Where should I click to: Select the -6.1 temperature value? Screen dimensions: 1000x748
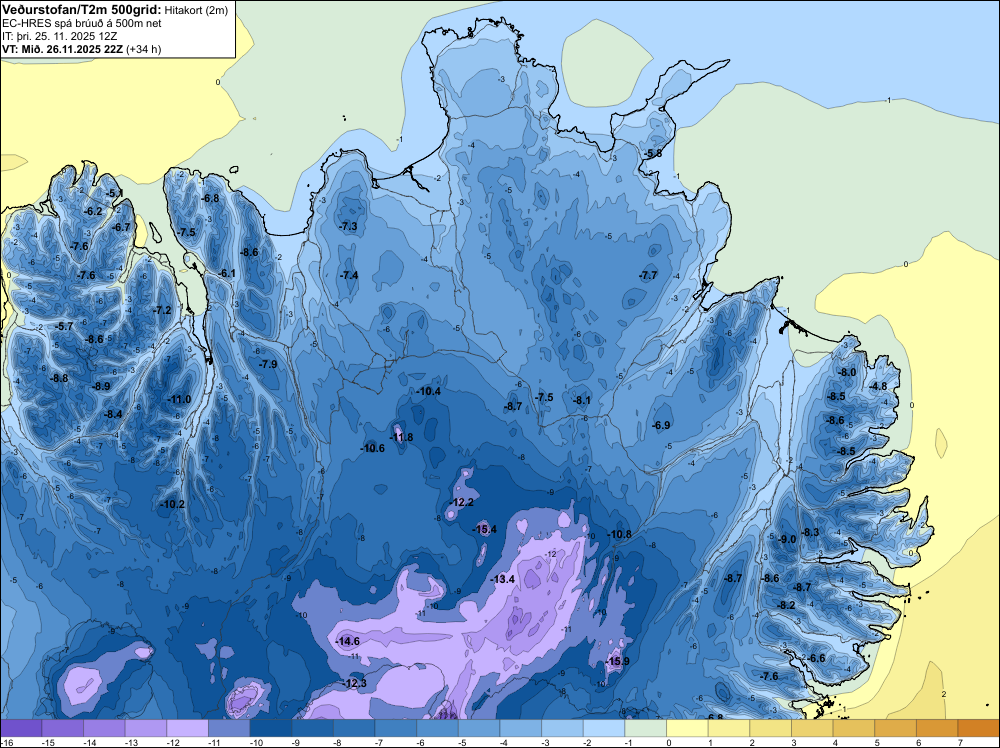(x=227, y=274)
